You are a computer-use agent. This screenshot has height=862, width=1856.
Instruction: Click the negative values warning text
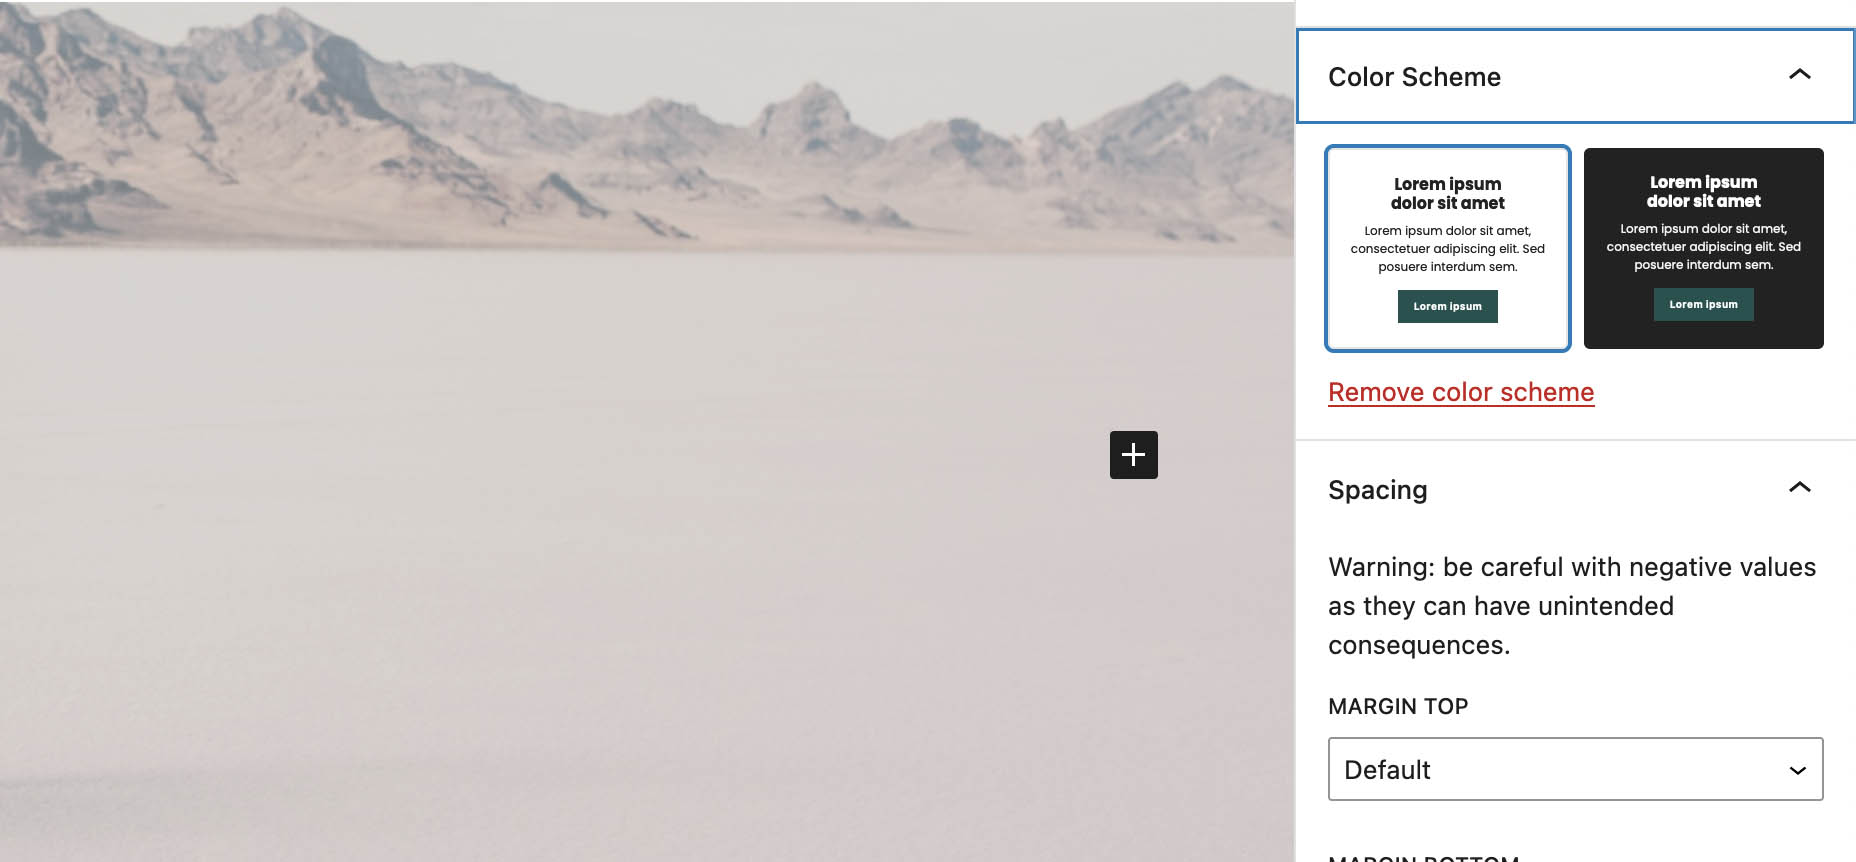point(1572,606)
